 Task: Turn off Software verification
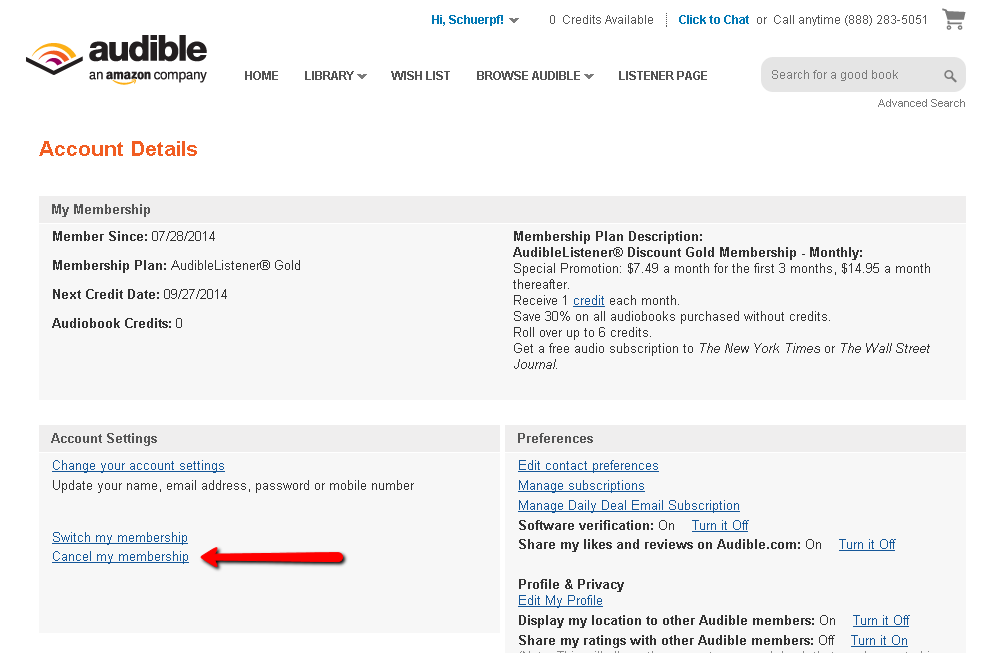click(x=720, y=525)
